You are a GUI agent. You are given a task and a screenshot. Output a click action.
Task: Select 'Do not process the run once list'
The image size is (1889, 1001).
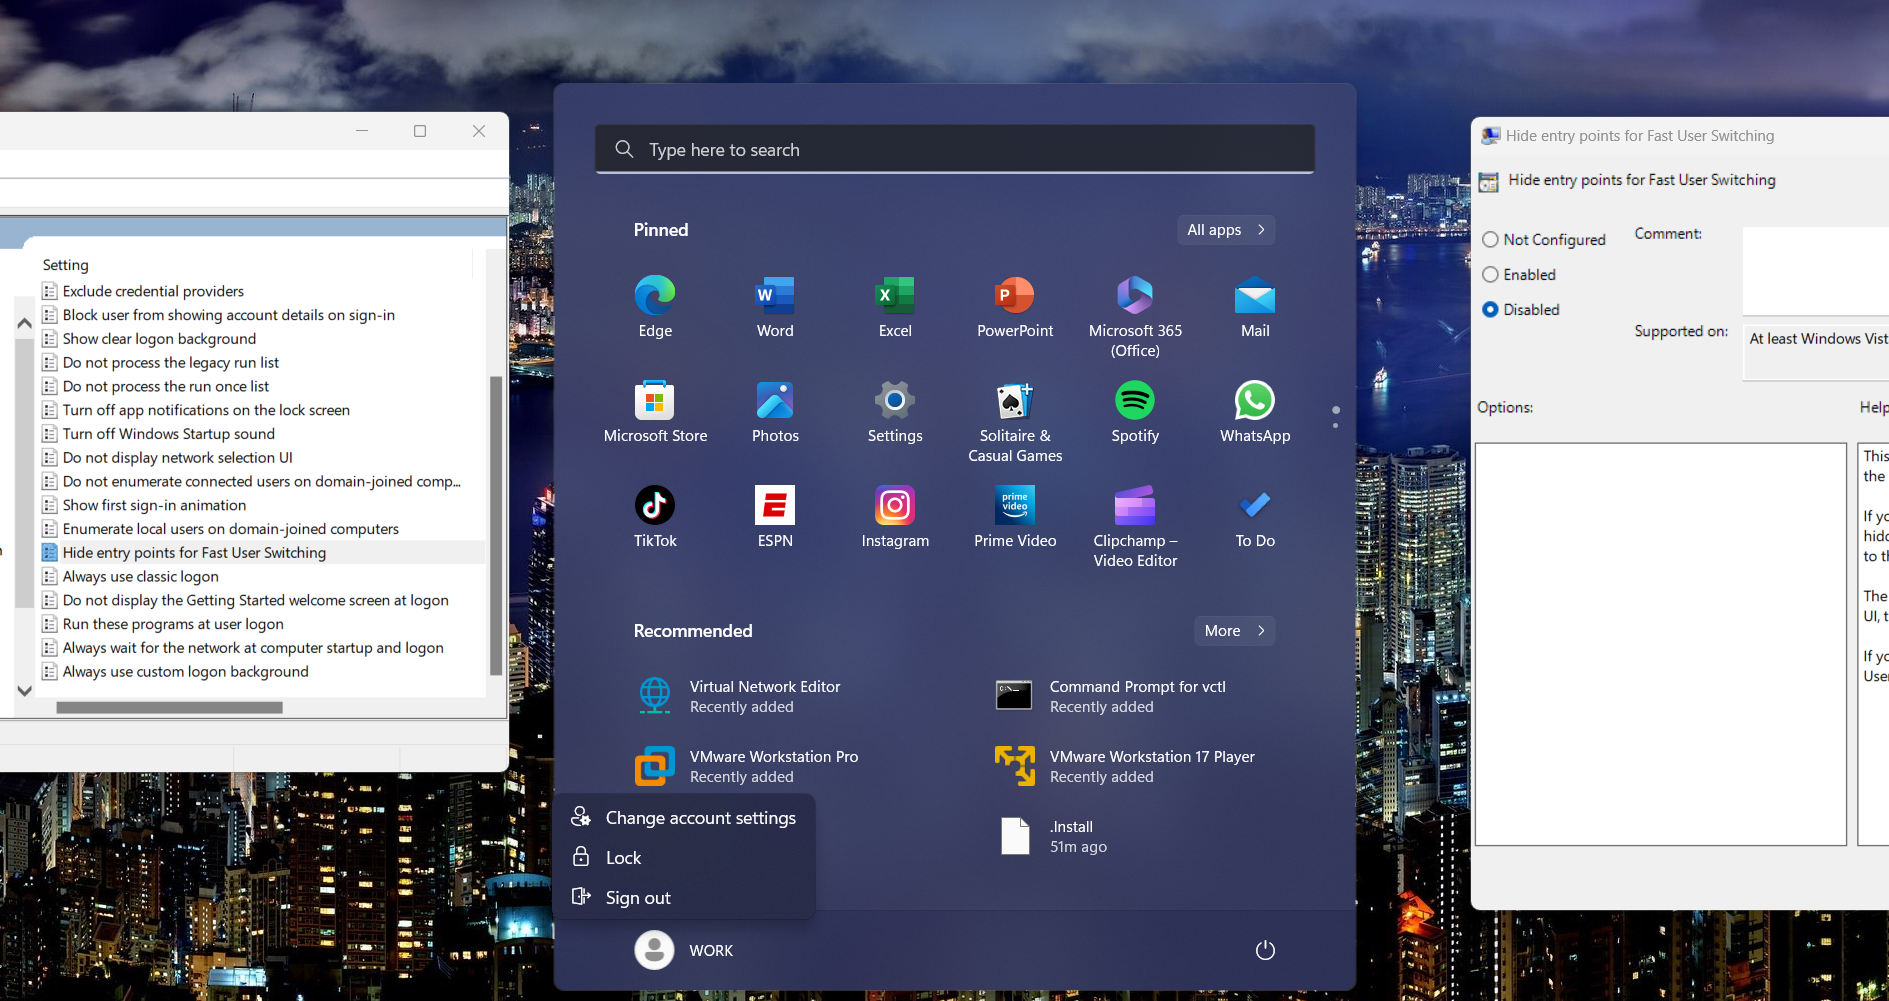tap(166, 387)
